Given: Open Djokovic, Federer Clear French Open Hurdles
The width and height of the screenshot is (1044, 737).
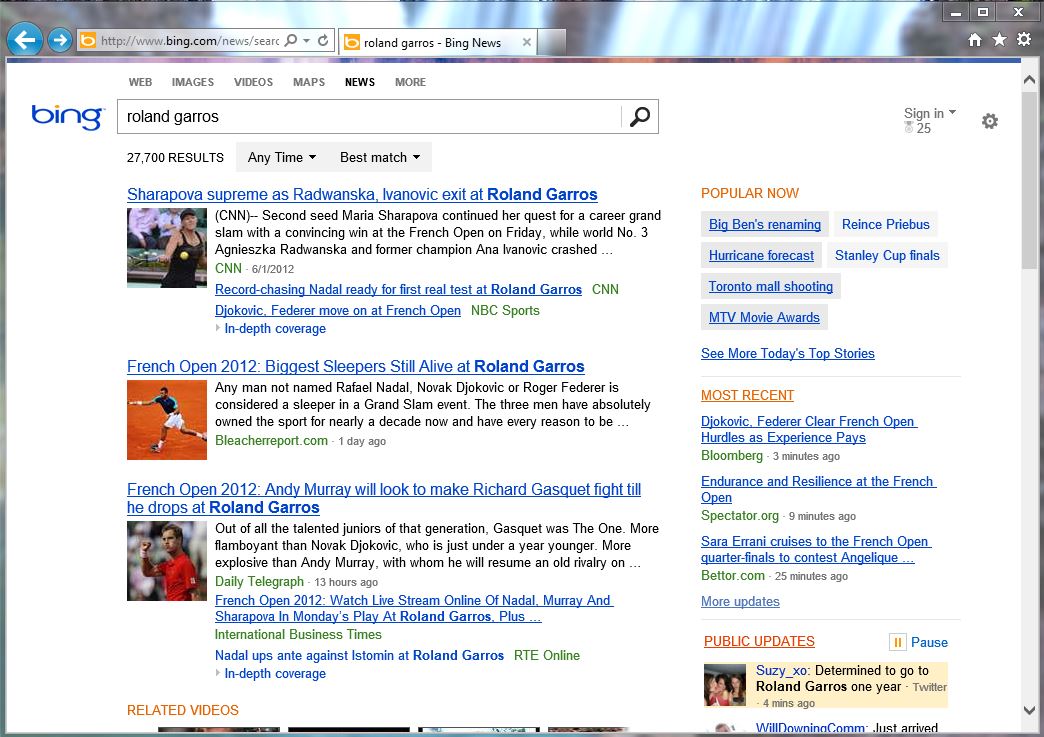Looking at the screenshot, I should [809, 429].
